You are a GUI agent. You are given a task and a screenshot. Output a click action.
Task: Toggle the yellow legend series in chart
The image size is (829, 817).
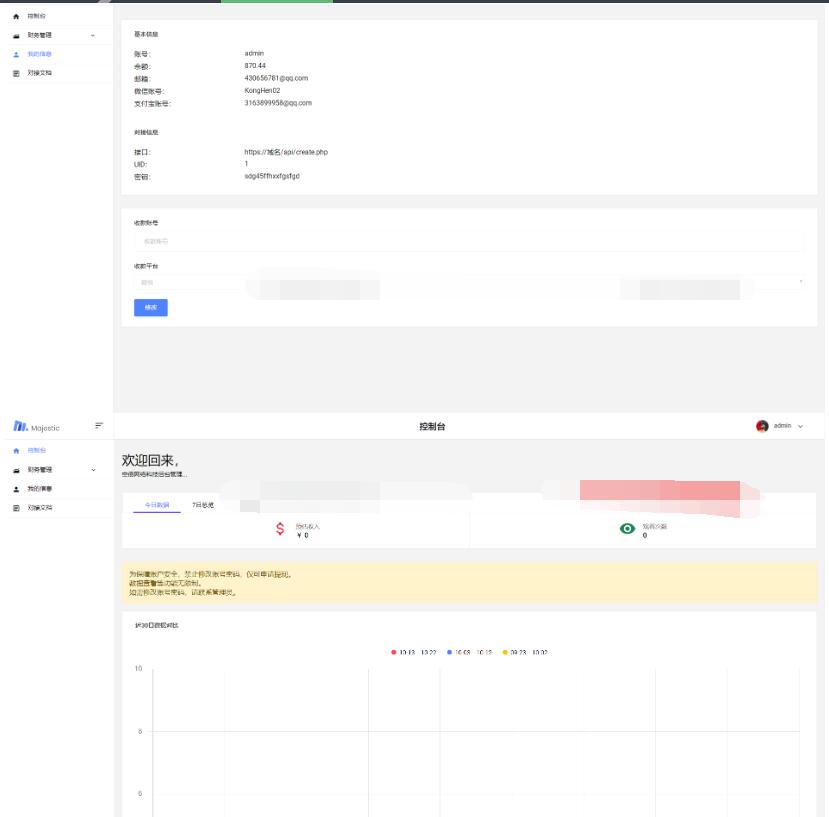pyautogui.click(x=526, y=652)
